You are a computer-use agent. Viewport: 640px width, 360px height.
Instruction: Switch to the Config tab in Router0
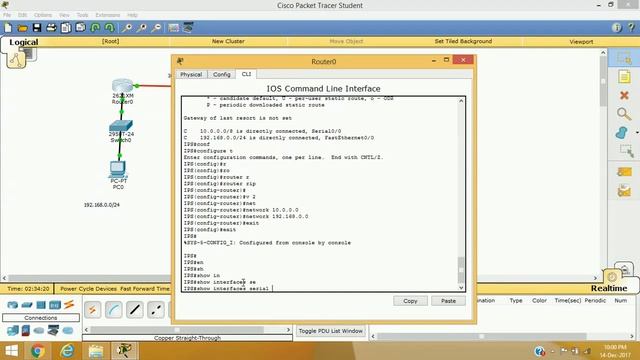[x=222, y=74]
